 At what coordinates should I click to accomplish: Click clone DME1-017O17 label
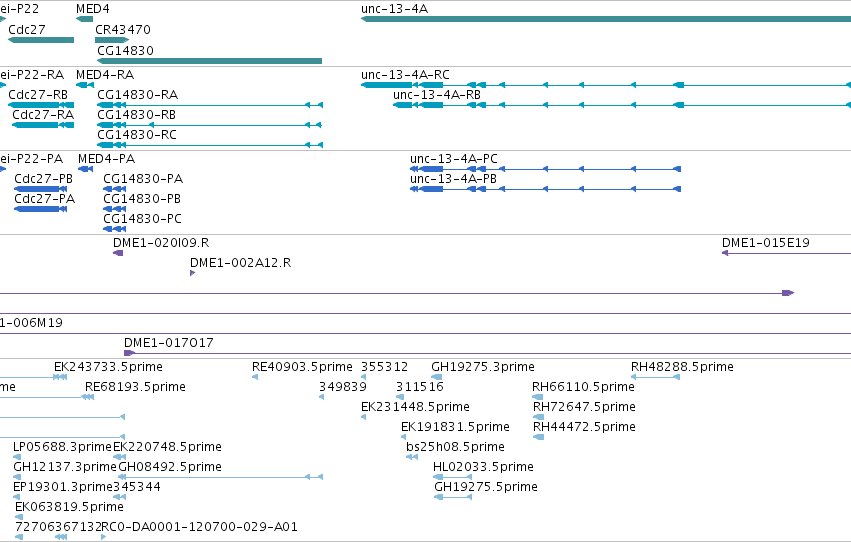(x=169, y=342)
